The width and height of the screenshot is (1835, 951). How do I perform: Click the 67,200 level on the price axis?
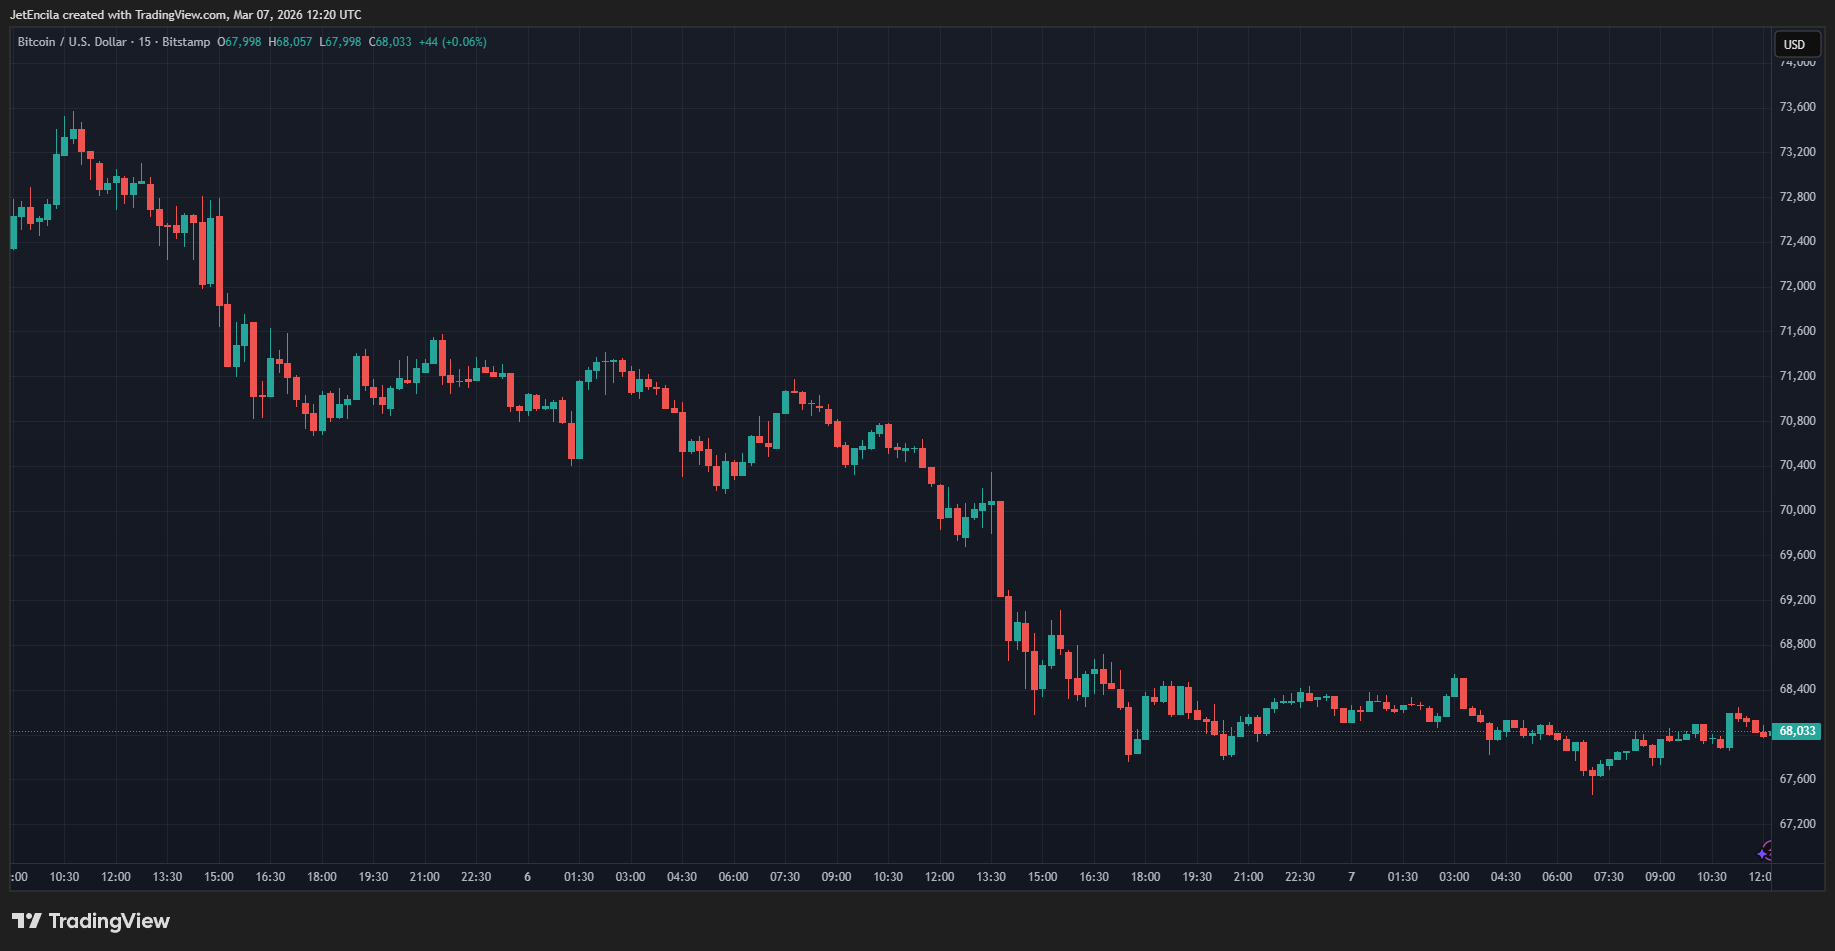(1797, 824)
